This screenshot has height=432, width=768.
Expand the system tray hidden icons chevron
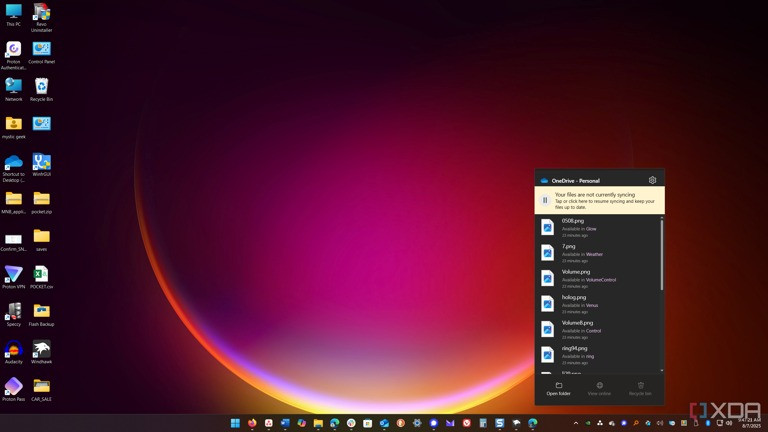click(x=575, y=423)
